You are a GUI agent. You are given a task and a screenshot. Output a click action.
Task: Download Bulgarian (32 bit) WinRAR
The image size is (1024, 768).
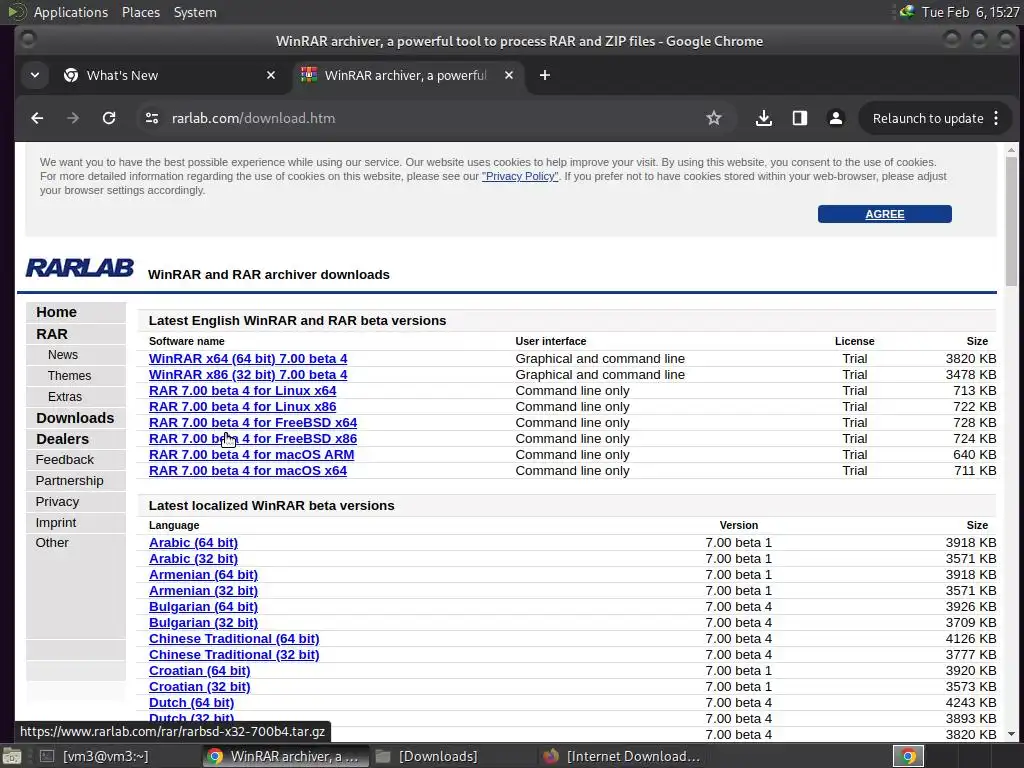coord(203,623)
